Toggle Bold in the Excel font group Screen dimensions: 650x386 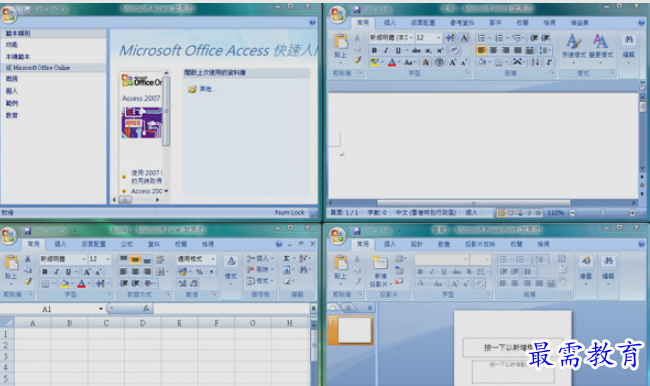(x=45, y=272)
